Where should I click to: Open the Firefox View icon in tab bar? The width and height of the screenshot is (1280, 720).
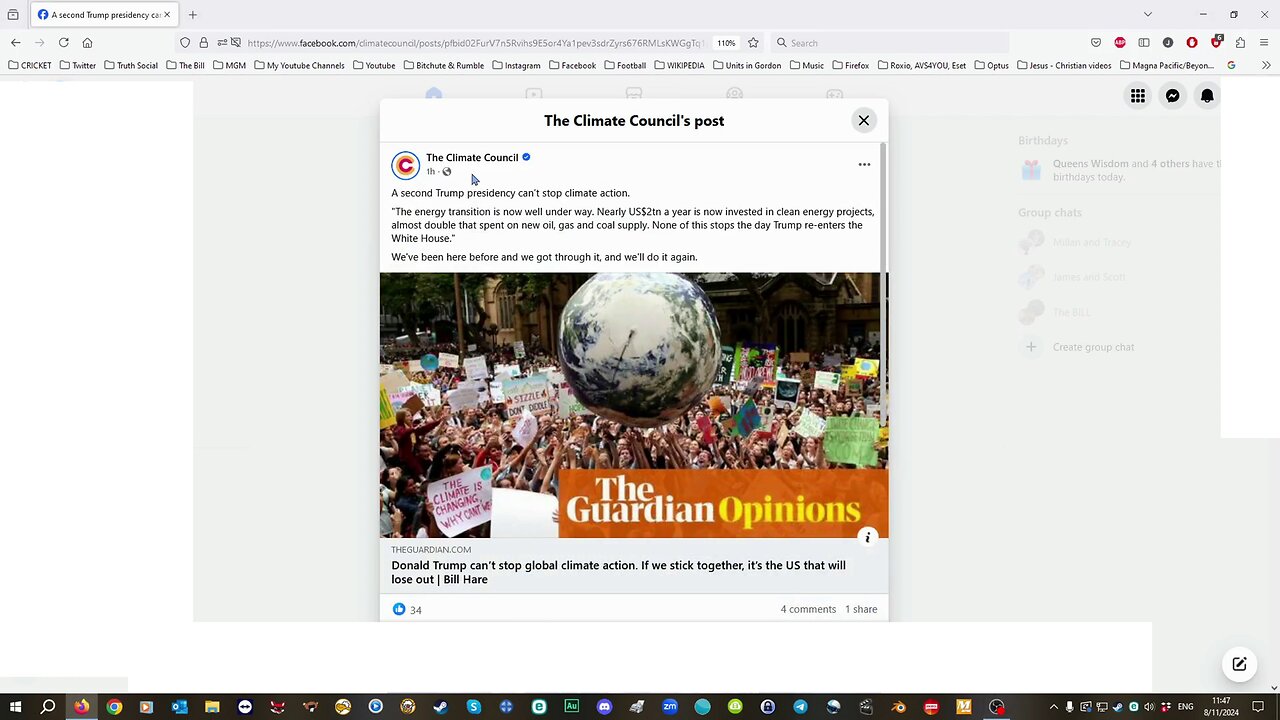(13, 15)
